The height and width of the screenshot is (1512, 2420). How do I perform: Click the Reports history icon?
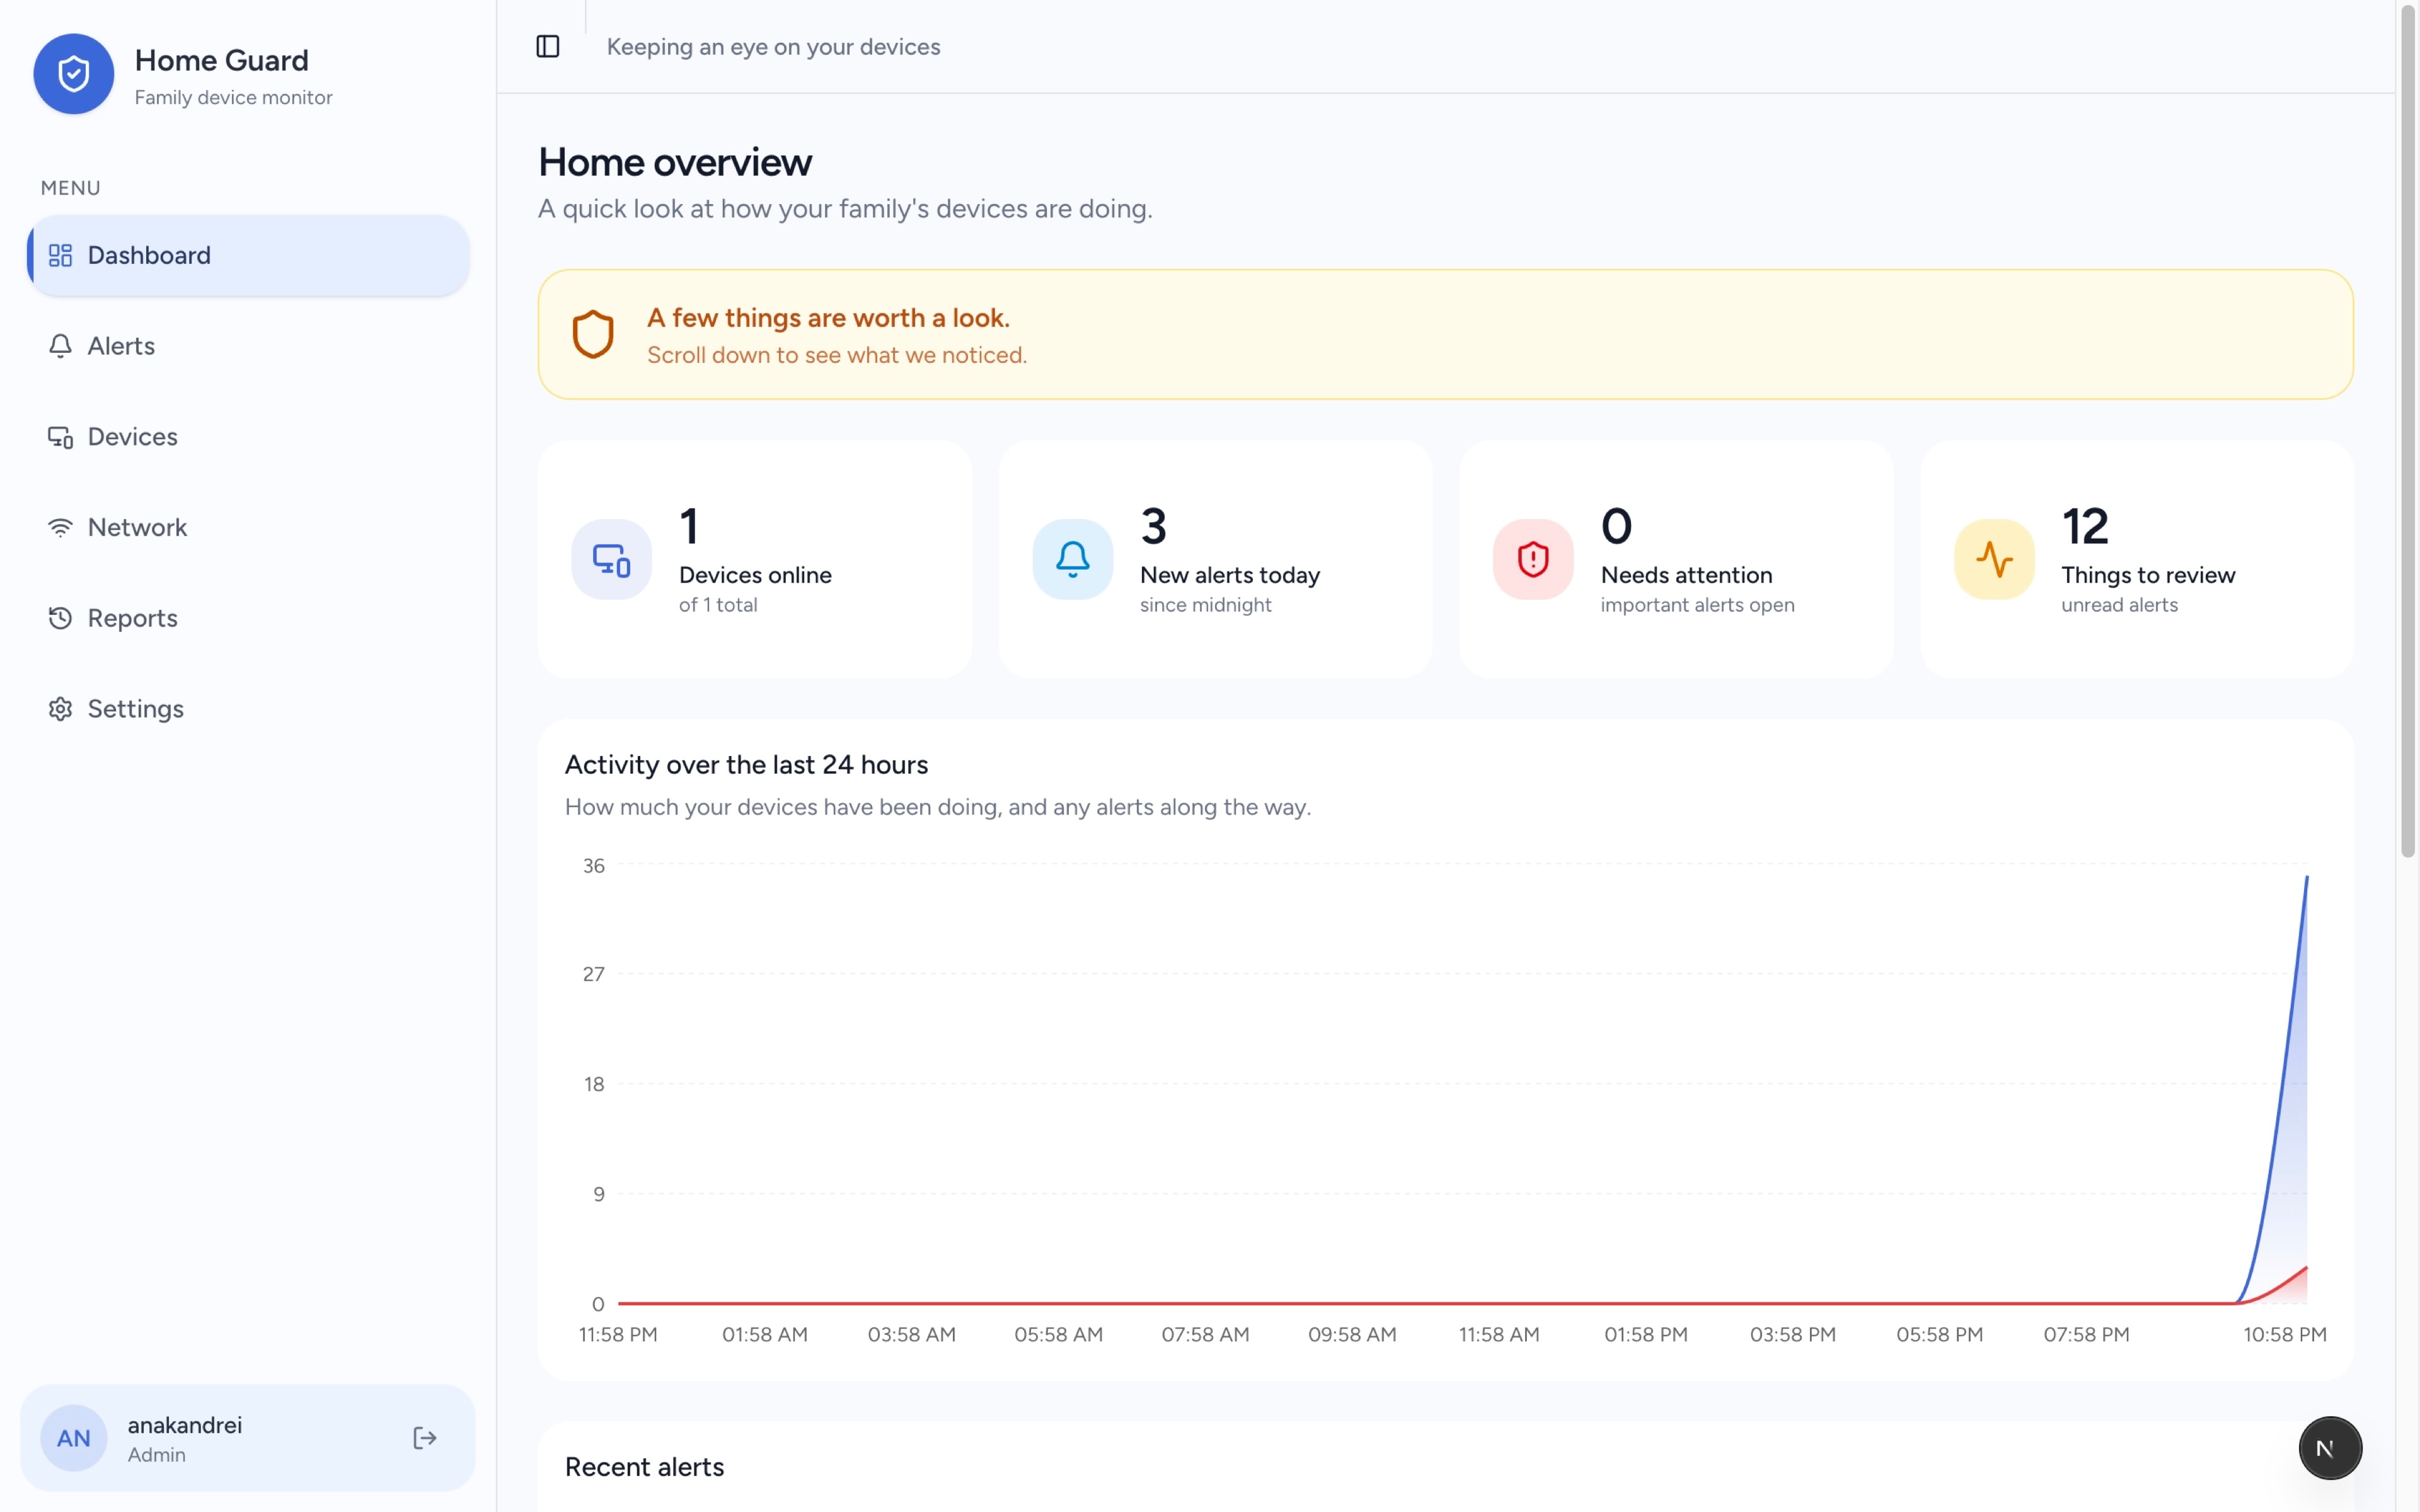tap(60, 618)
